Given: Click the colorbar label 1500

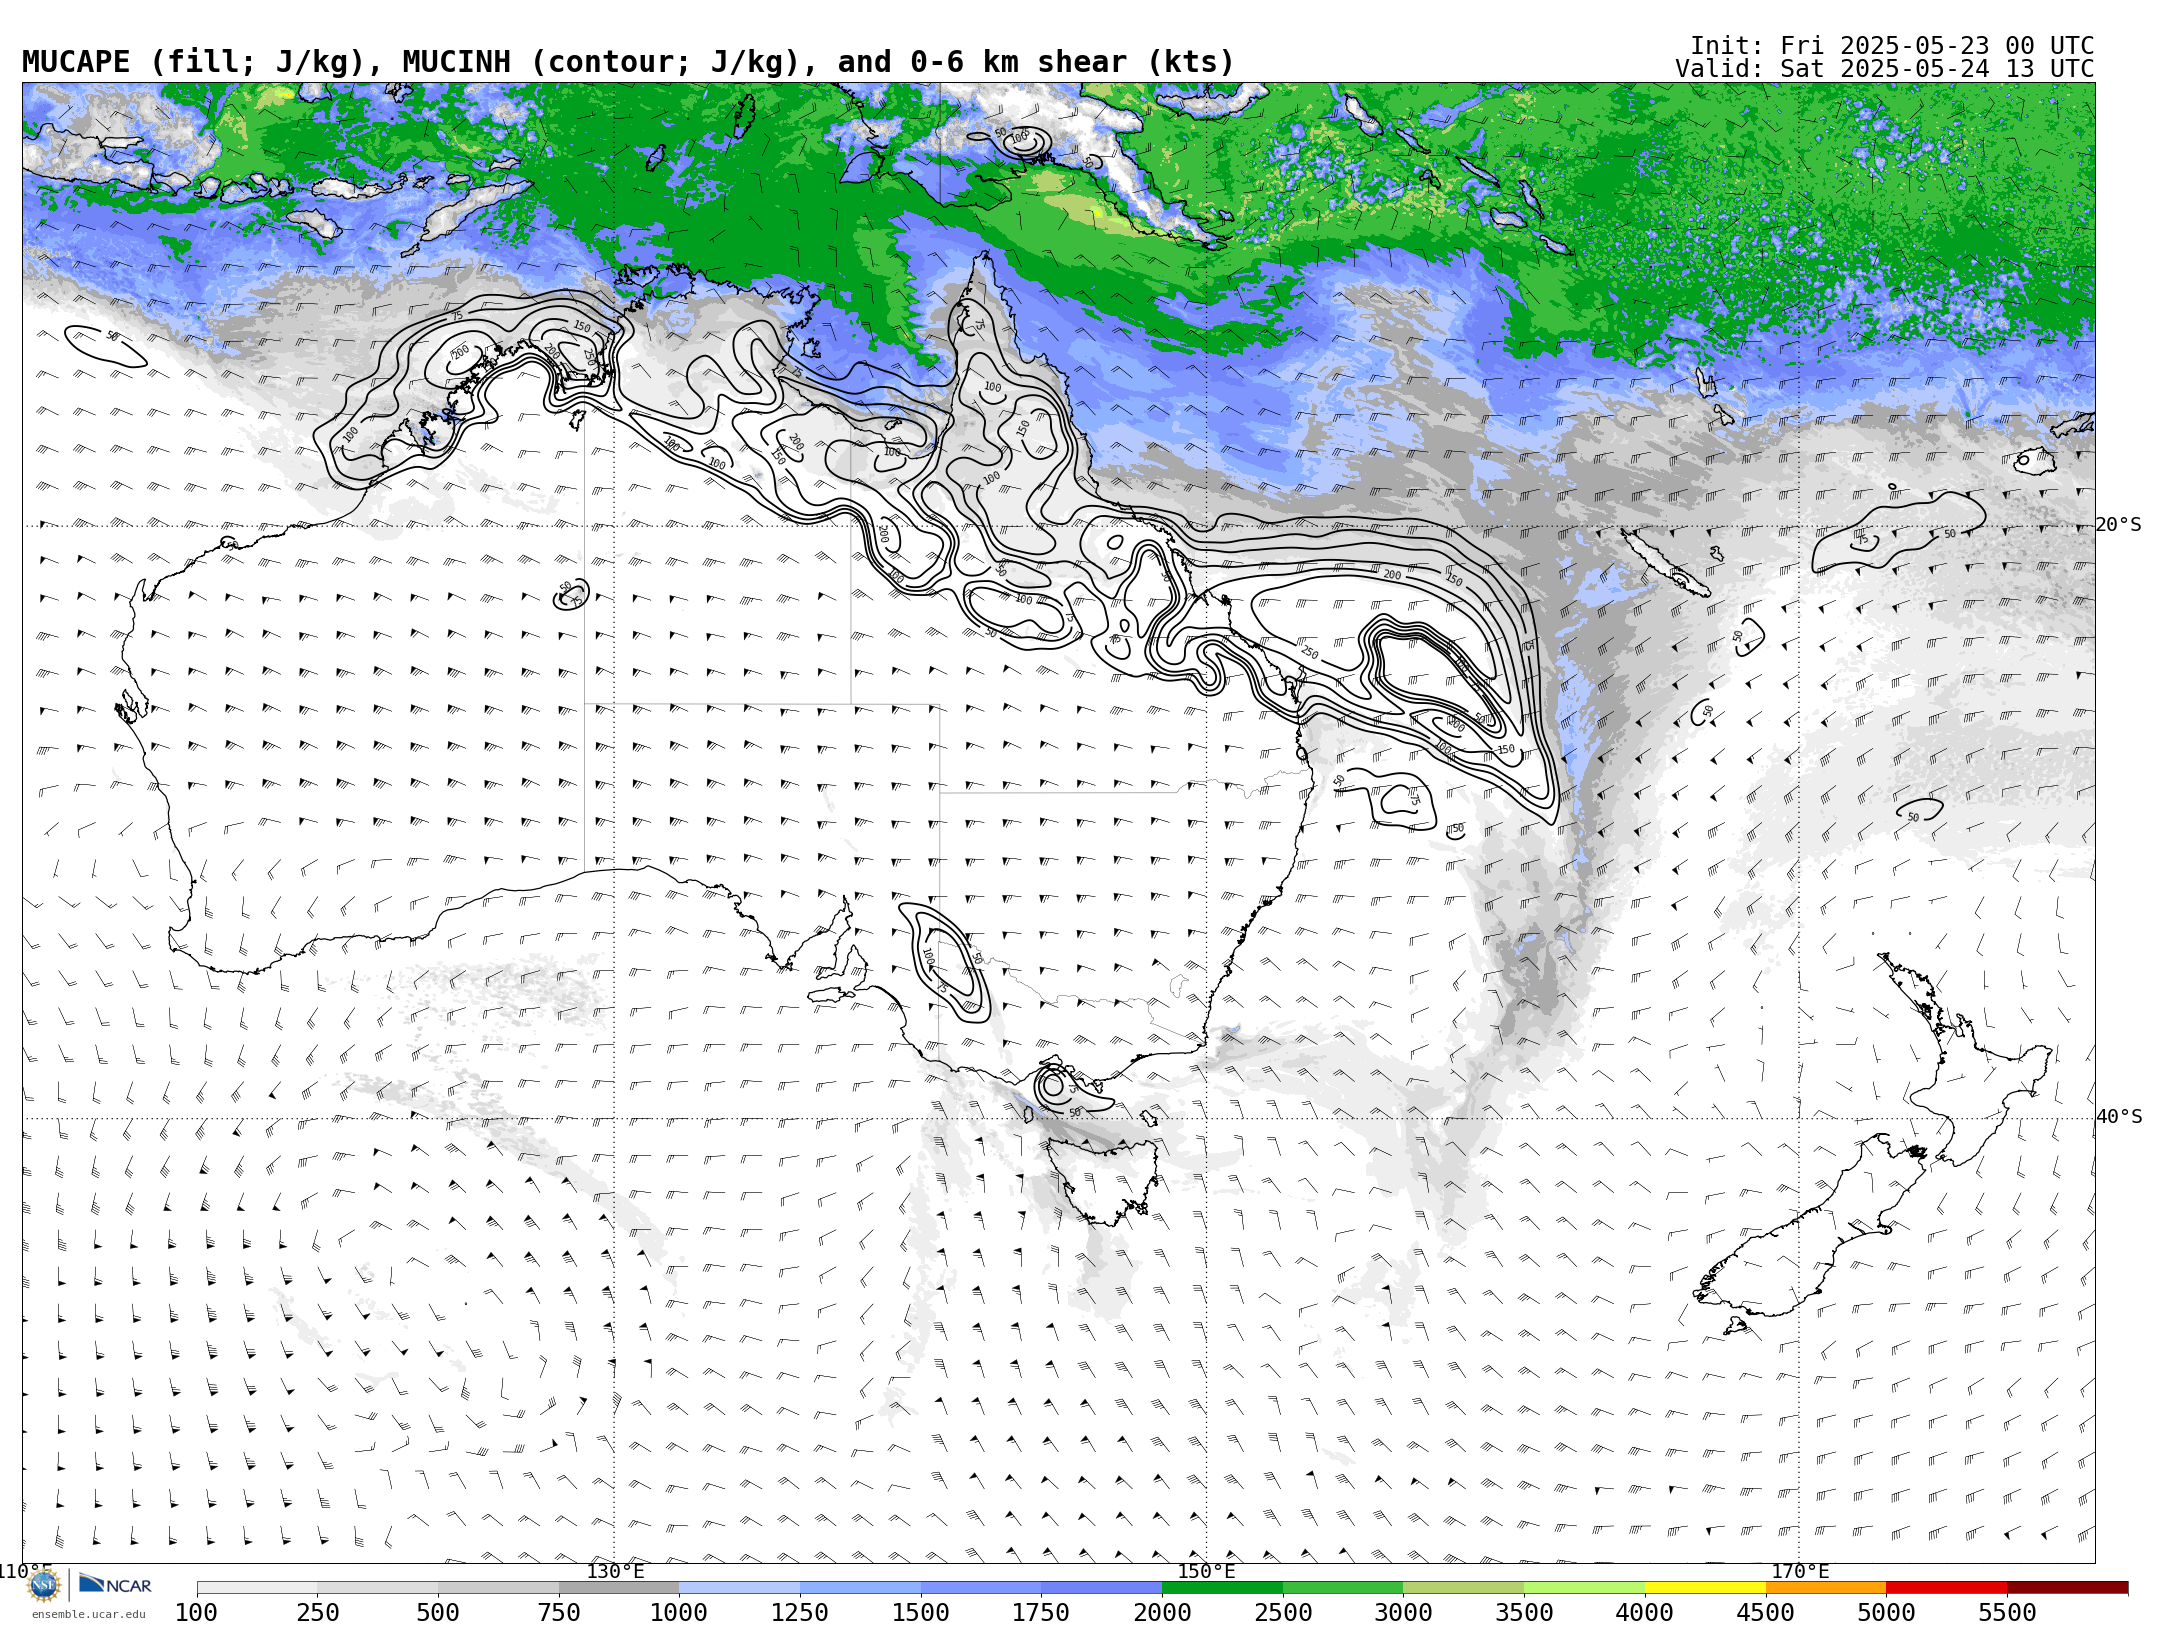Looking at the screenshot, I should coord(921,1613).
